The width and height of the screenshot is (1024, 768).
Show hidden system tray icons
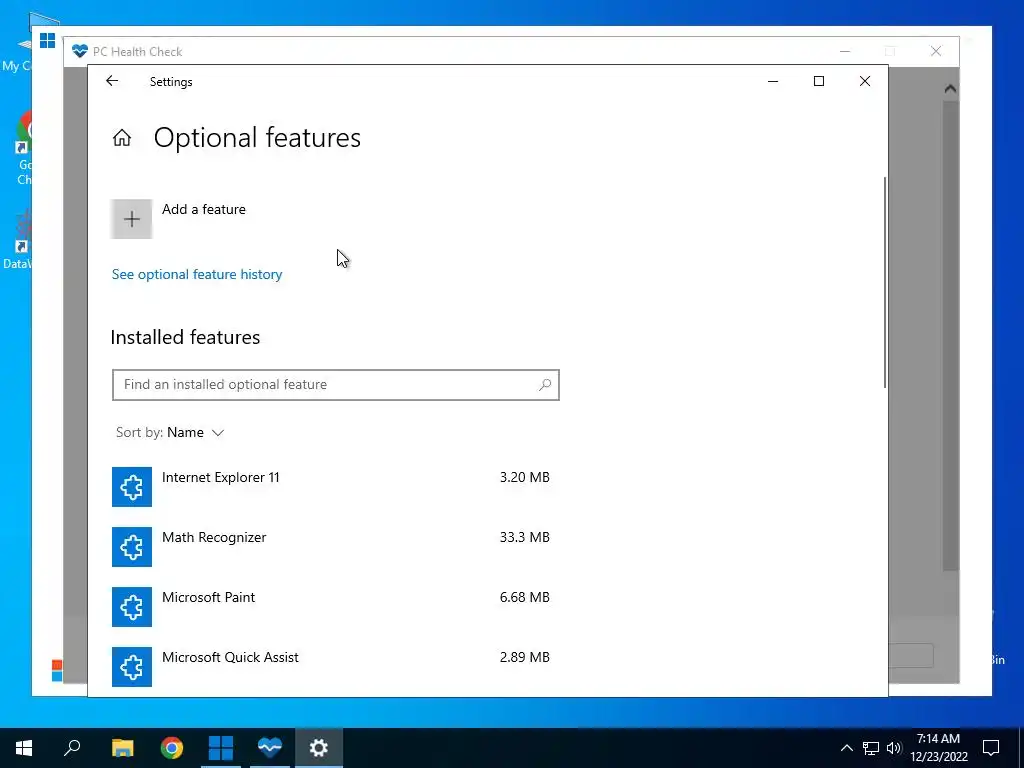(x=846, y=748)
